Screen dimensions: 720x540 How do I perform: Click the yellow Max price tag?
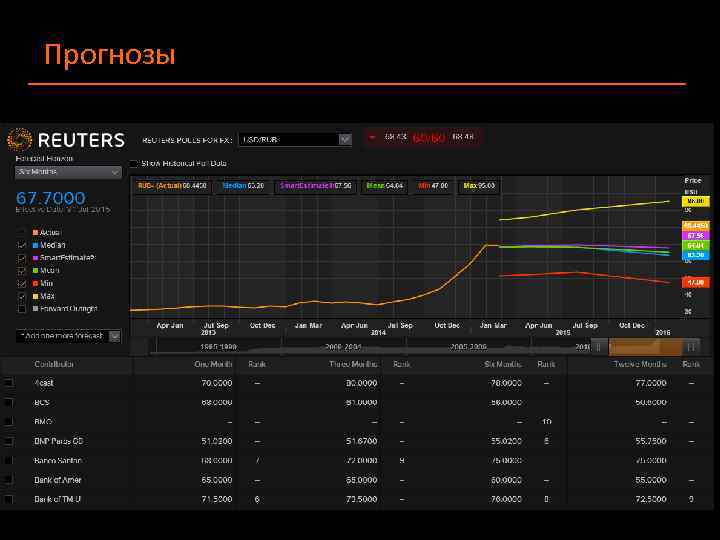click(696, 202)
